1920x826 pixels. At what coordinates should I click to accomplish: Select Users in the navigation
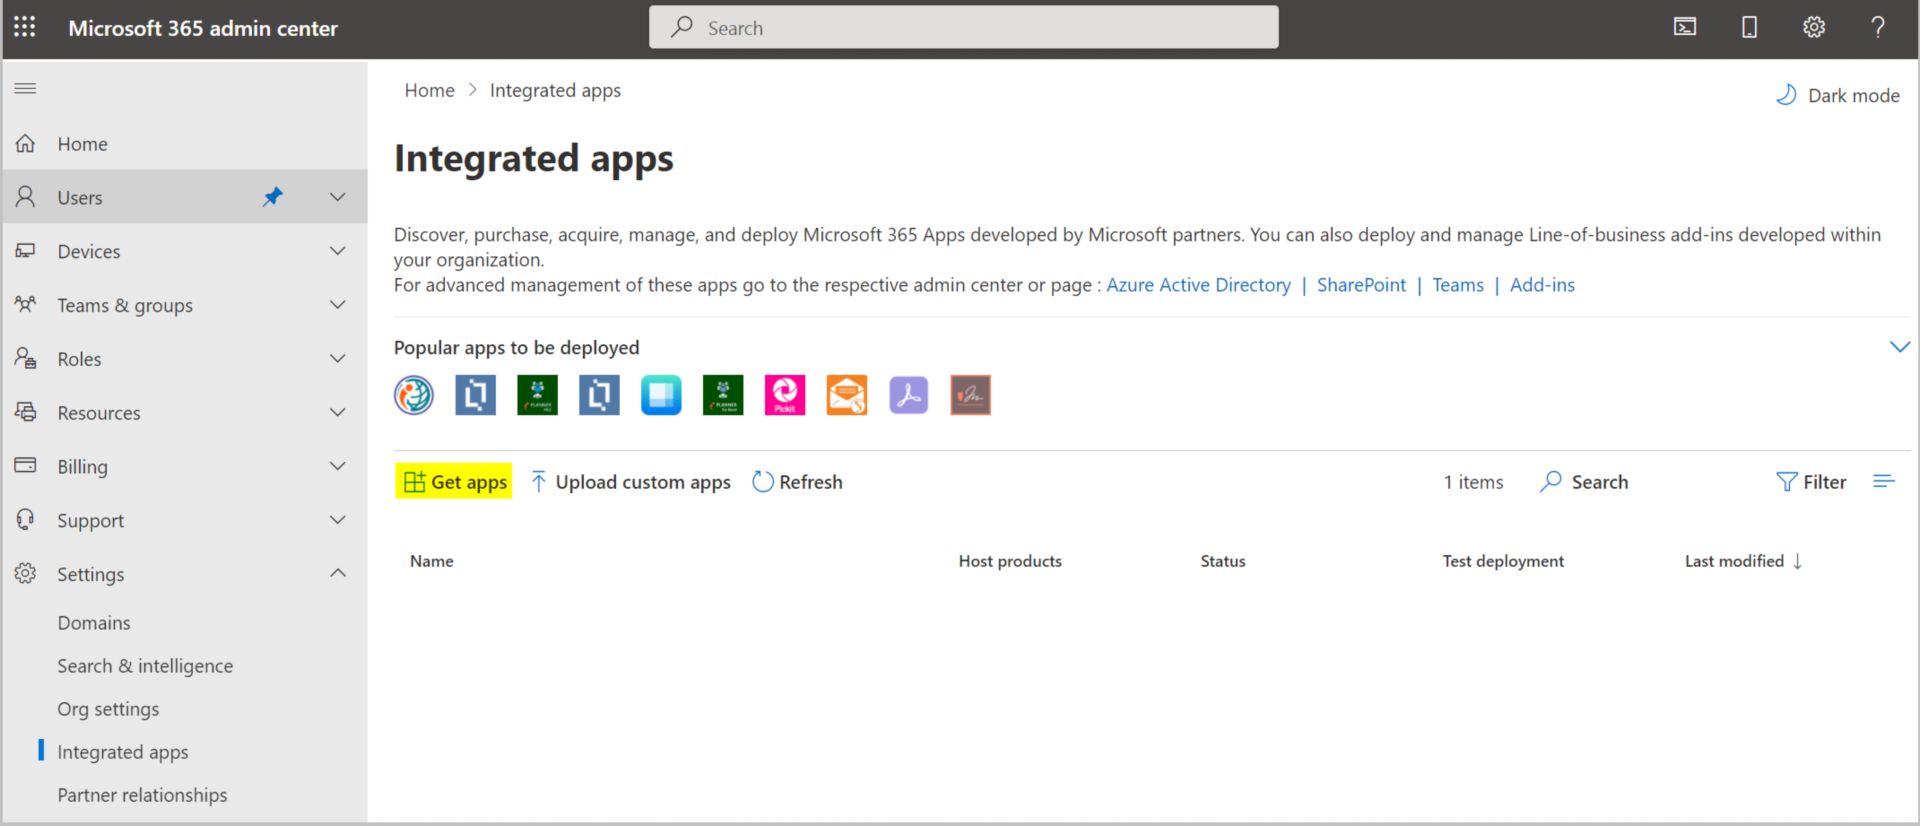click(x=80, y=197)
